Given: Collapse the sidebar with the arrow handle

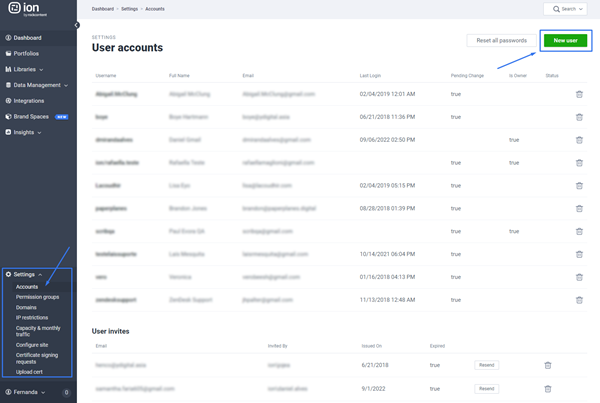Looking at the screenshot, I should point(77,25).
